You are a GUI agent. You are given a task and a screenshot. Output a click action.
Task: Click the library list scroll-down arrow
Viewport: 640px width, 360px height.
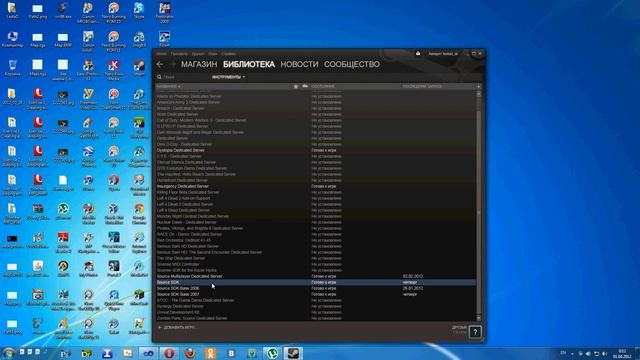click(x=479, y=318)
